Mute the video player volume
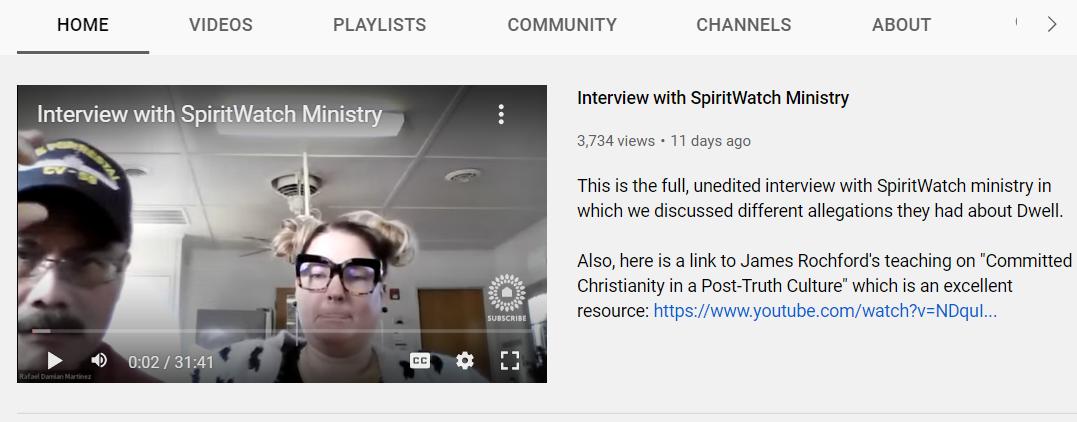Viewport: 1077px width, 422px height. (x=100, y=361)
